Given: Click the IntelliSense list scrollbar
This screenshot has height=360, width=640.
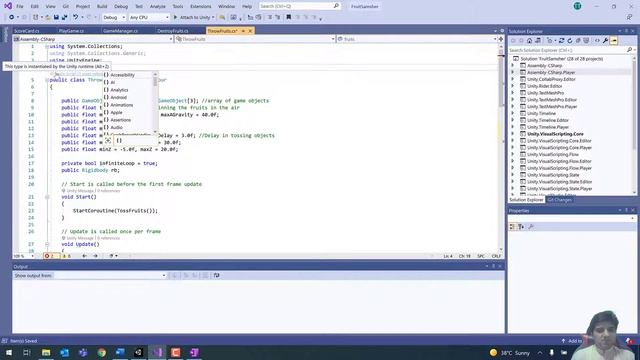Looking at the screenshot, I should click(x=155, y=103).
